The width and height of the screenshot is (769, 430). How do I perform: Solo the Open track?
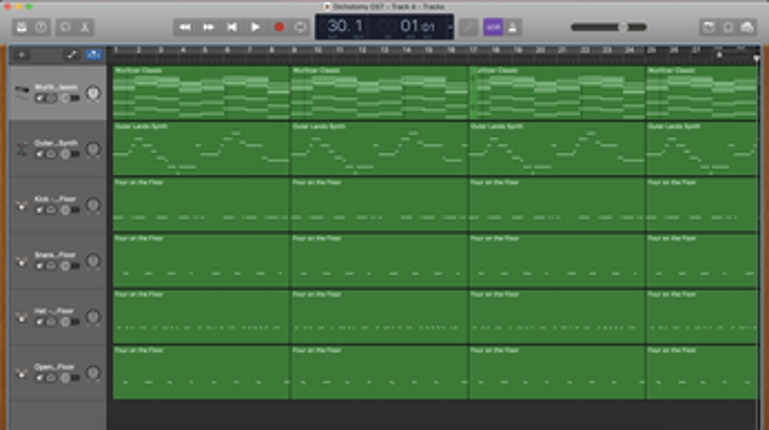click(x=51, y=378)
